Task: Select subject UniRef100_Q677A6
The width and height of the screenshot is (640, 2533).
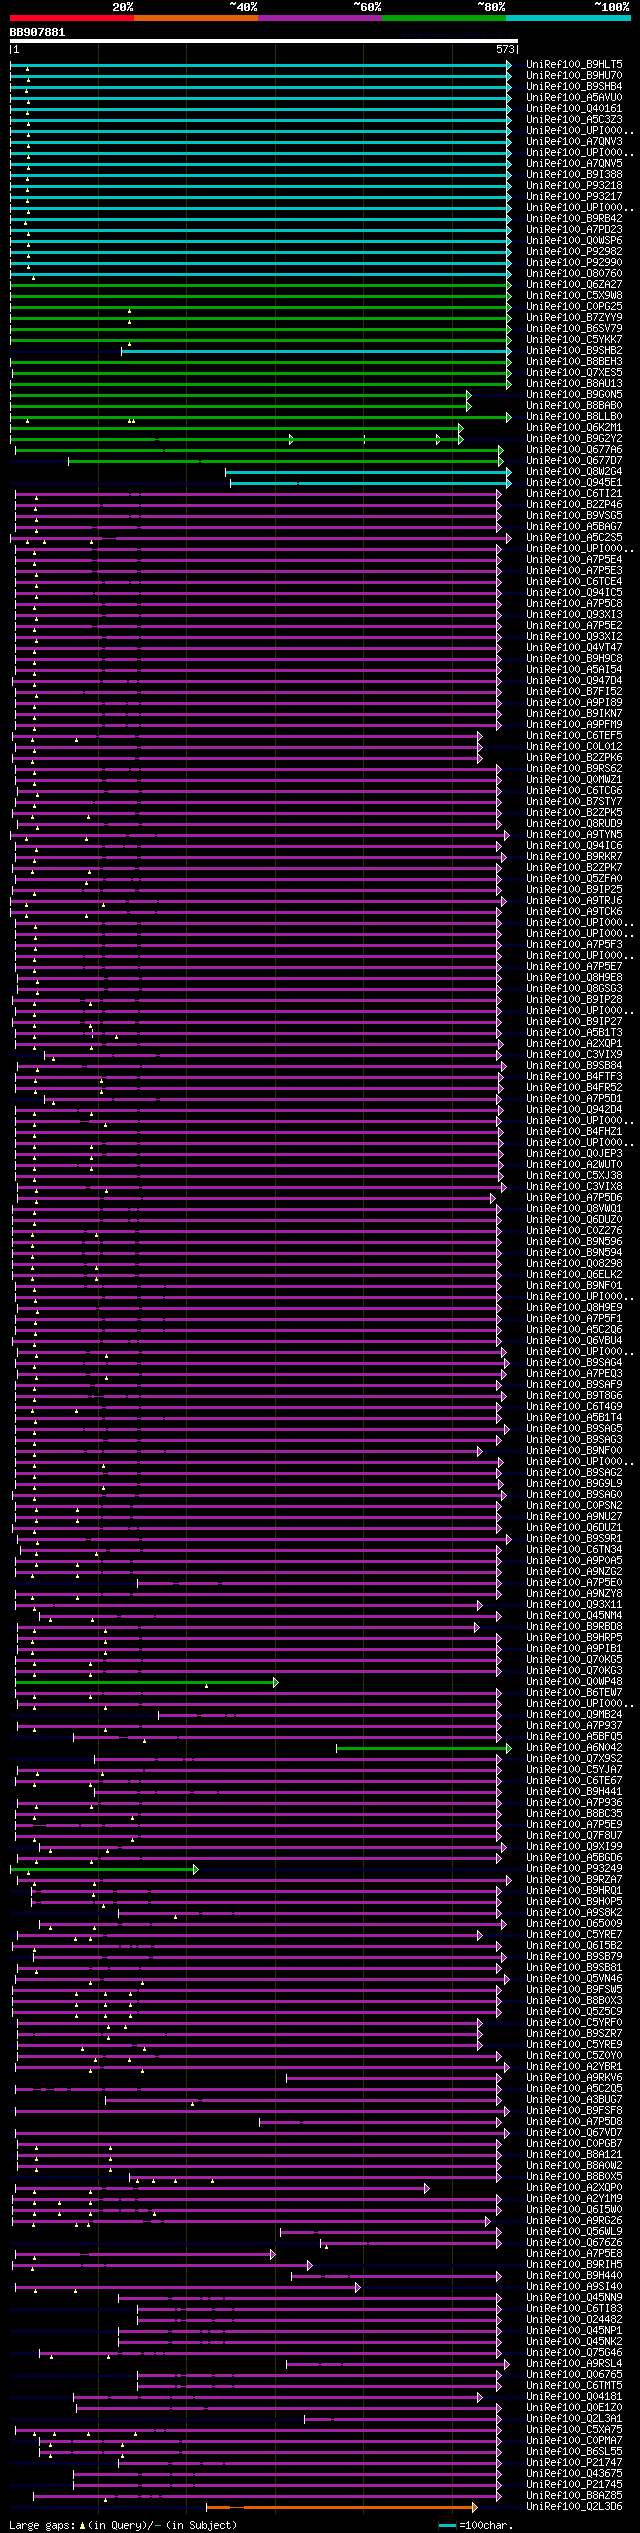Action: coord(574,450)
